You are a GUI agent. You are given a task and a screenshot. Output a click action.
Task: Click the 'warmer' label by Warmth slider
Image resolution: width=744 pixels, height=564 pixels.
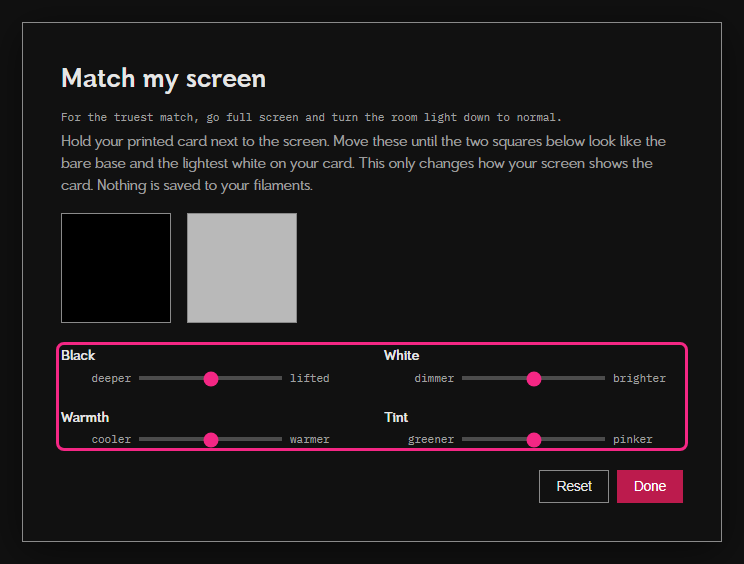click(x=309, y=440)
